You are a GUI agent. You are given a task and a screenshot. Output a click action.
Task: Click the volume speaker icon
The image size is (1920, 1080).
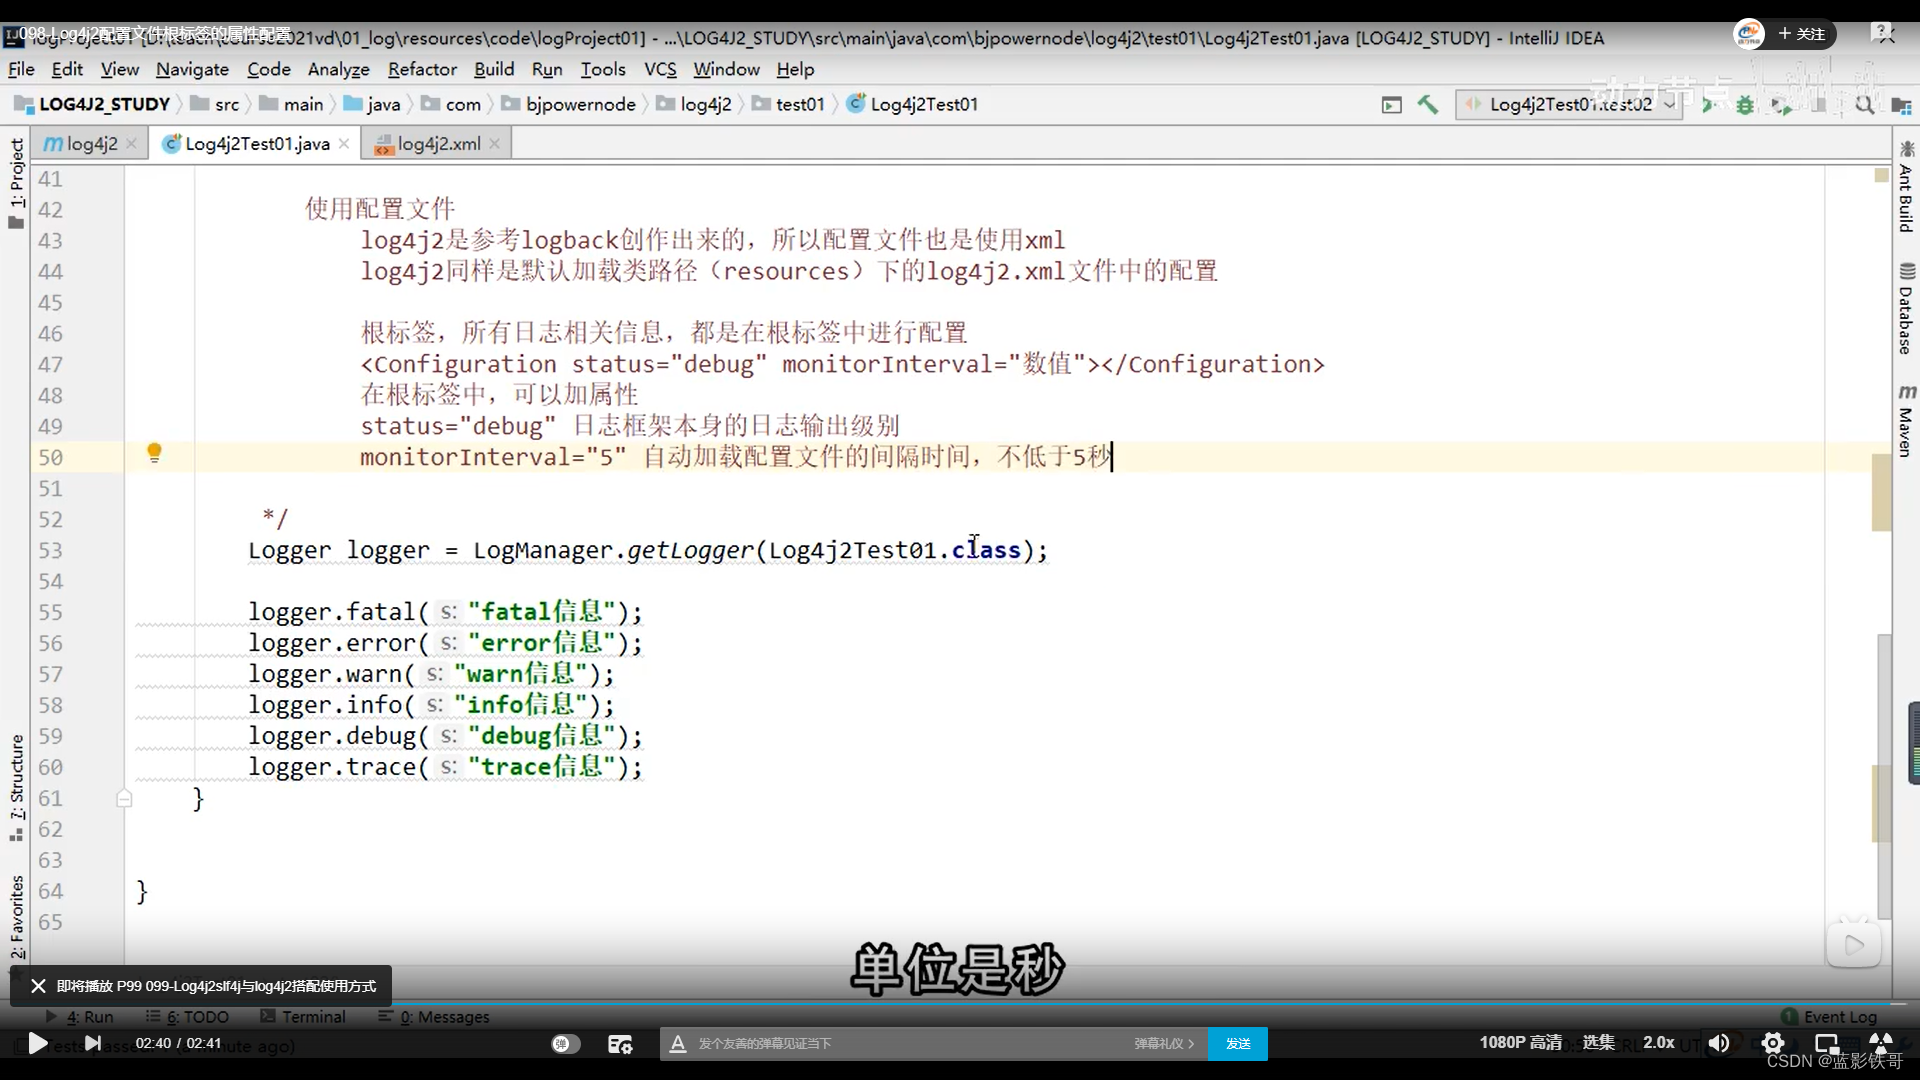1718,1043
